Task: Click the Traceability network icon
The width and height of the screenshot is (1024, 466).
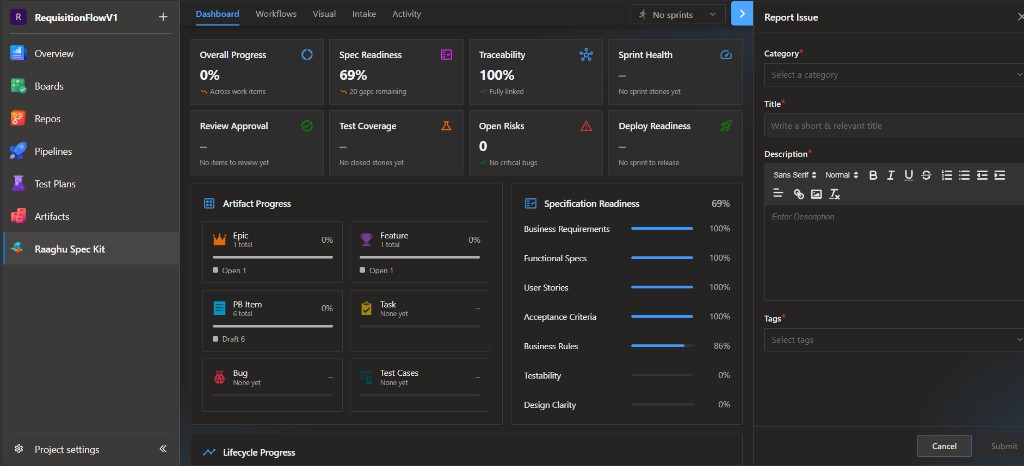Action: pos(586,55)
